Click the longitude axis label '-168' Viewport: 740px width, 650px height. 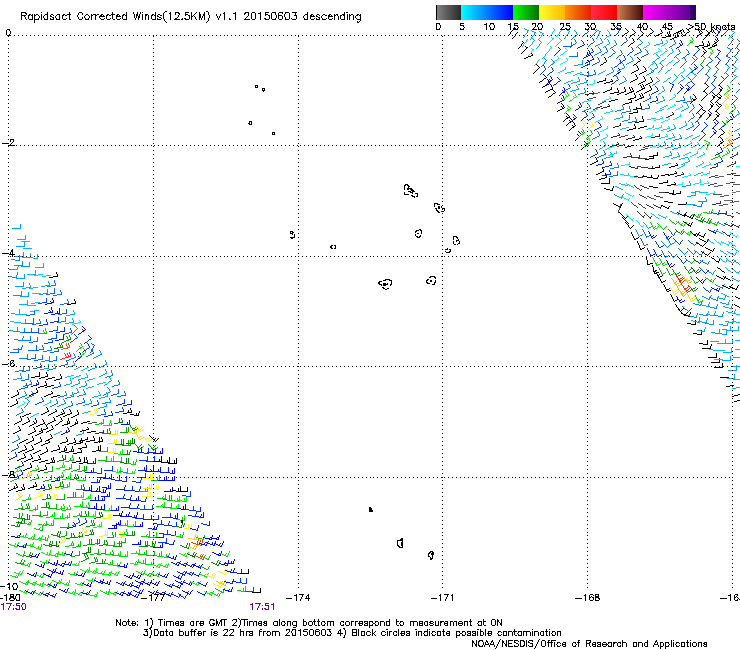click(x=587, y=598)
